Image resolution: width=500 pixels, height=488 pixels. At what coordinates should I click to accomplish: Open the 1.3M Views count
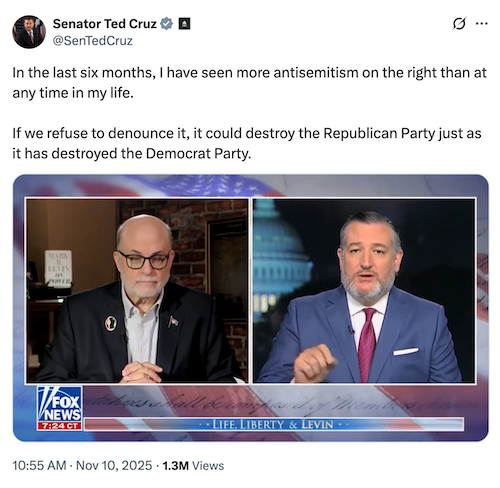pos(193,465)
